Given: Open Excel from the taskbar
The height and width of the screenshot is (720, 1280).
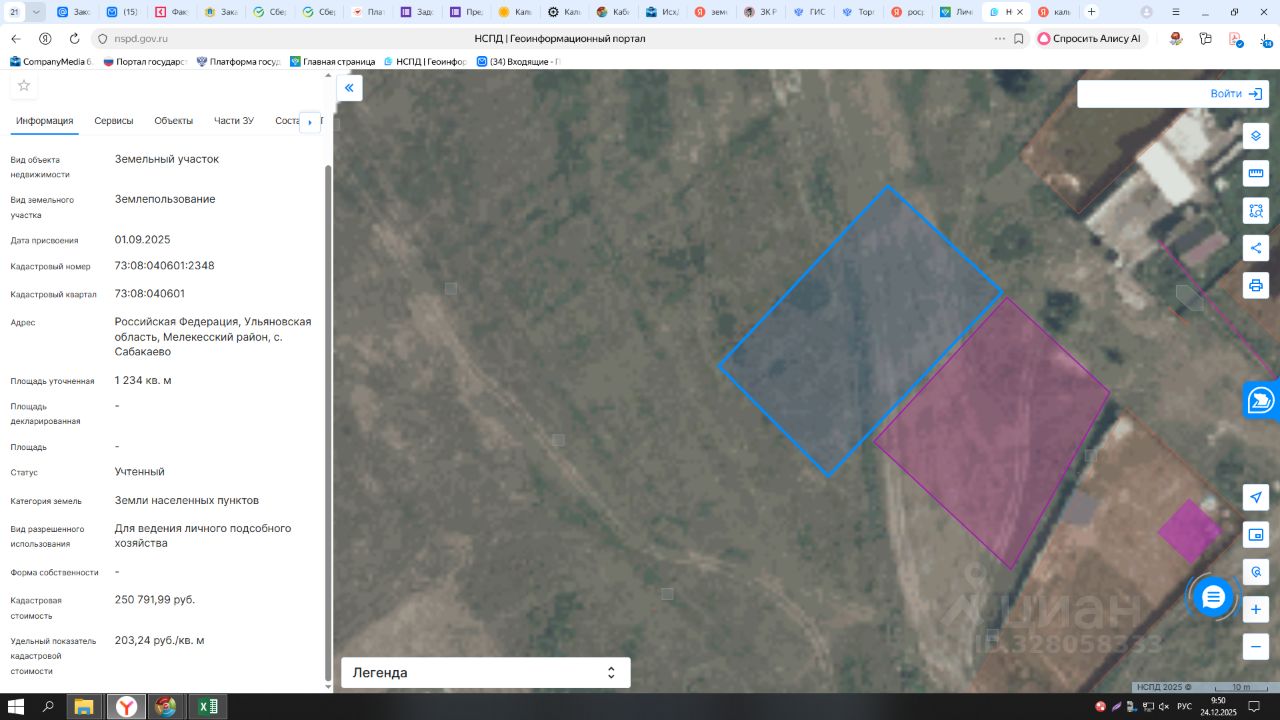Looking at the screenshot, I should pos(207,707).
